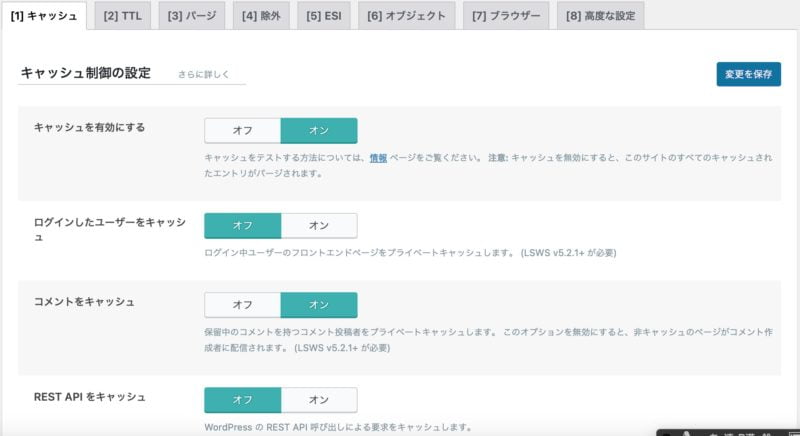Set ログインしたユーザーをキャッシュ to オフ

coord(242,225)
